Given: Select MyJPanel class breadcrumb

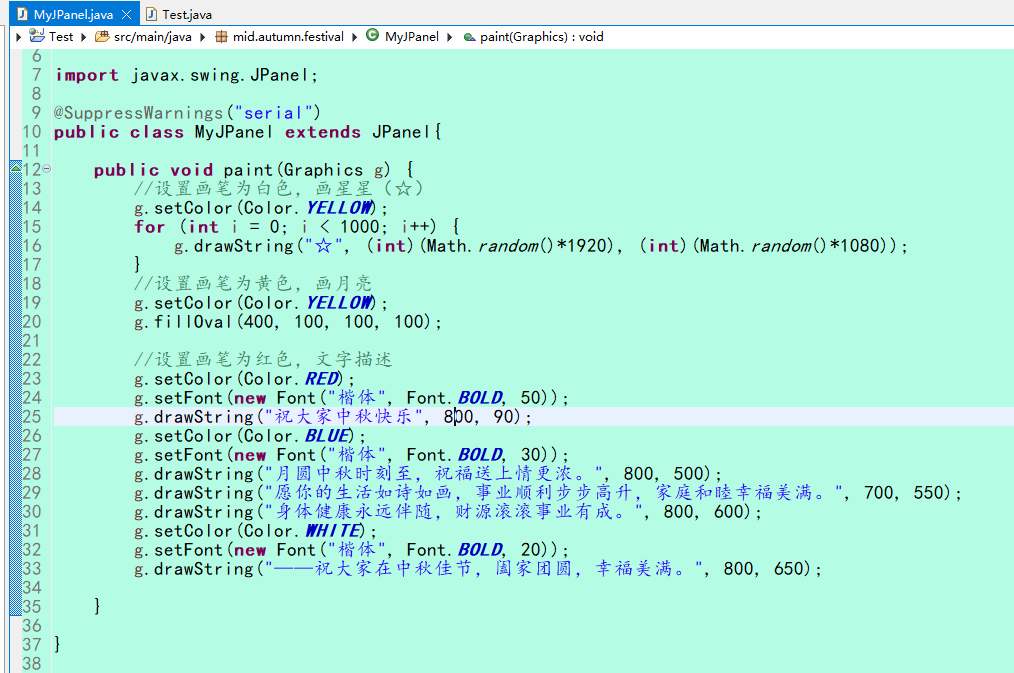Looking at the screenshot, I should (412, 37).
